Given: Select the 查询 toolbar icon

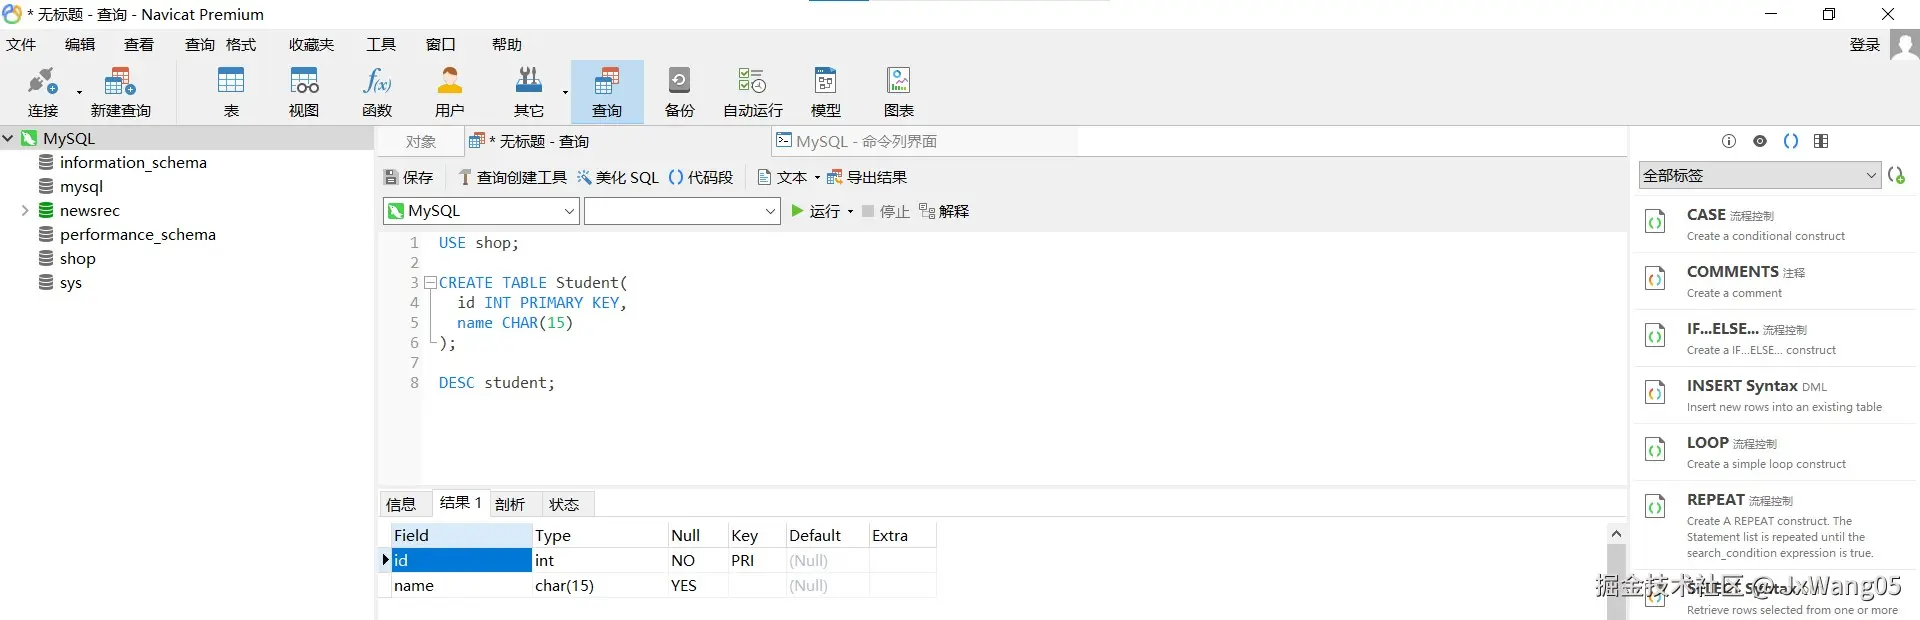Looking at the screenshot, I should click(x=607, y=92).
